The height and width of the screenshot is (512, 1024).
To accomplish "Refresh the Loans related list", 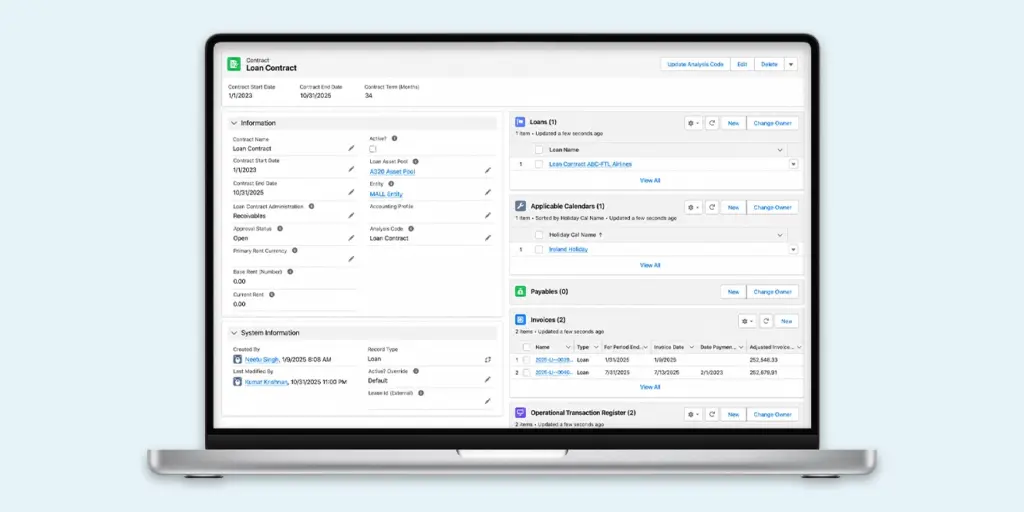I will pos(712,123).
